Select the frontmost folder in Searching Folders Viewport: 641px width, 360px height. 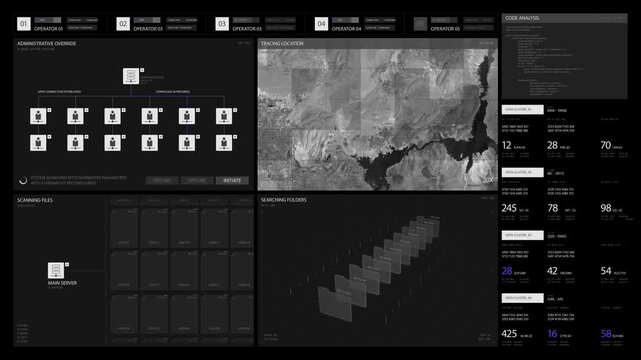335,304
